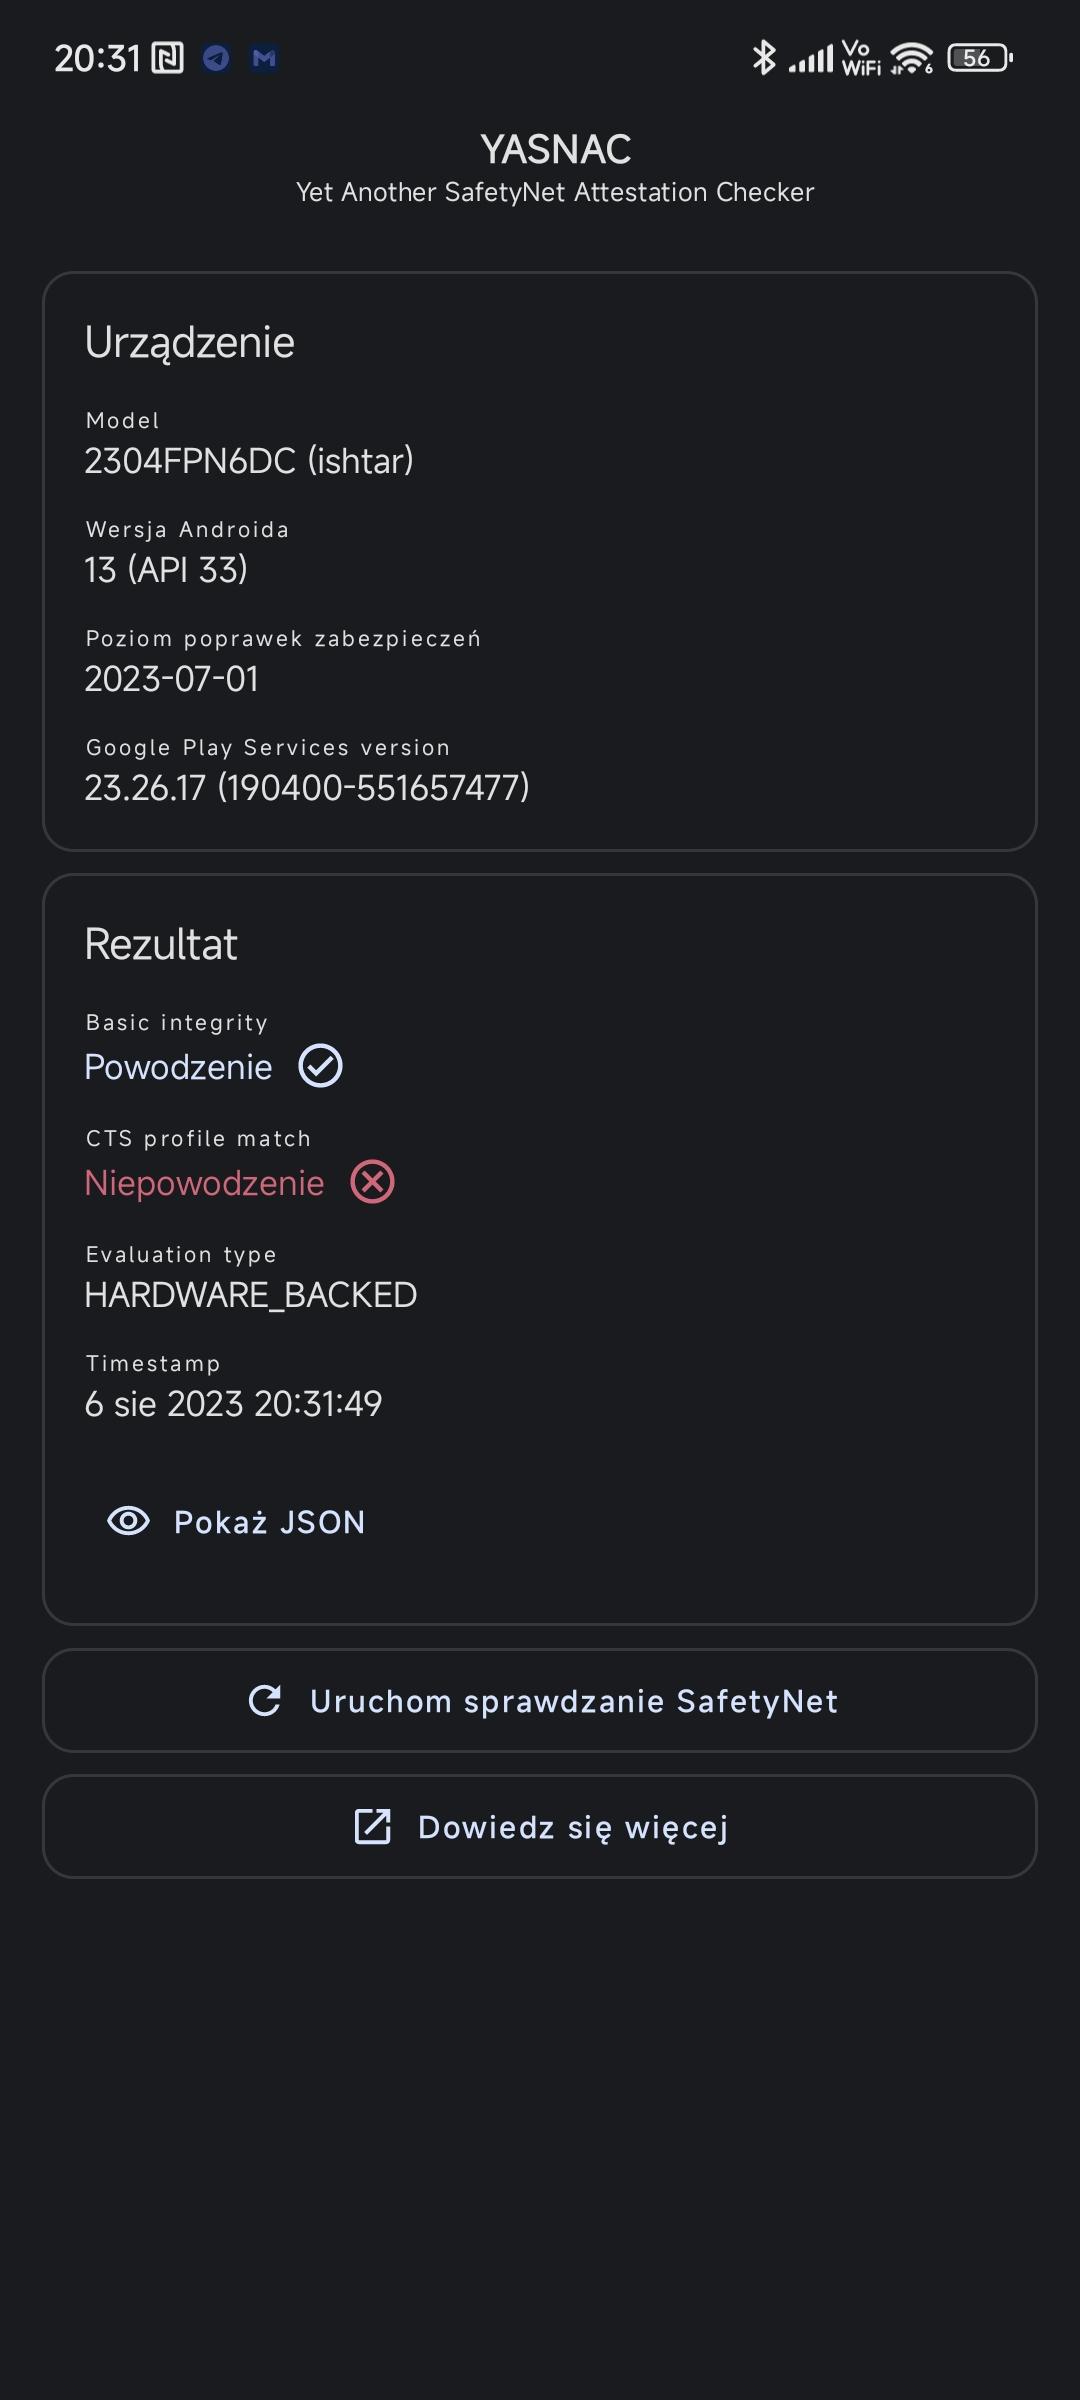Tap the HARDWARE_BACKED evaluation type text
The width and height of the screenshot is (1080, 2400).
tap(251, 1295)
